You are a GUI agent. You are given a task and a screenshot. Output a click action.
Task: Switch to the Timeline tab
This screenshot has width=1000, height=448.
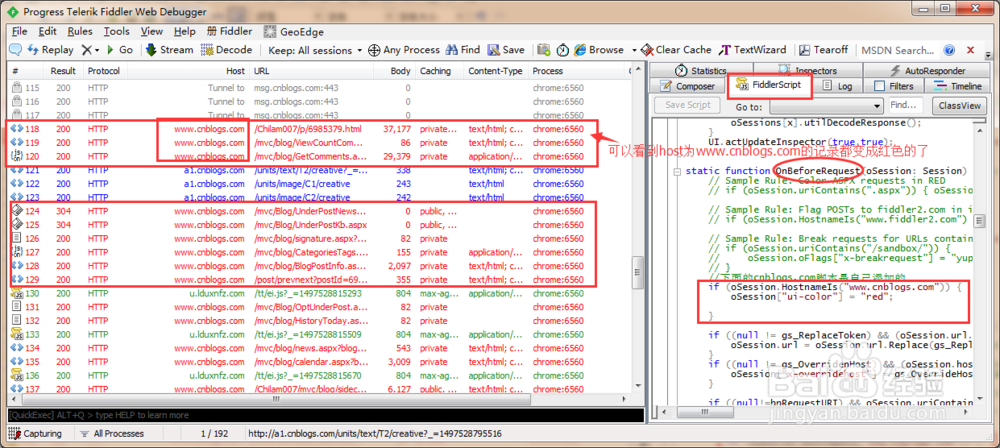tap(958, 86)
